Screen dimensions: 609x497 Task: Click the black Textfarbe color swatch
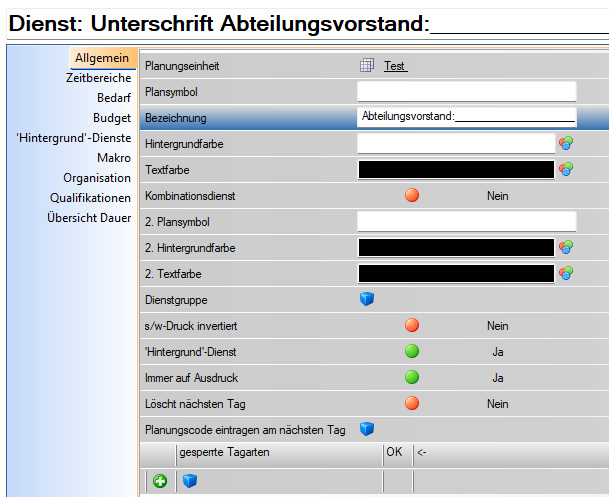click(455, 170)
